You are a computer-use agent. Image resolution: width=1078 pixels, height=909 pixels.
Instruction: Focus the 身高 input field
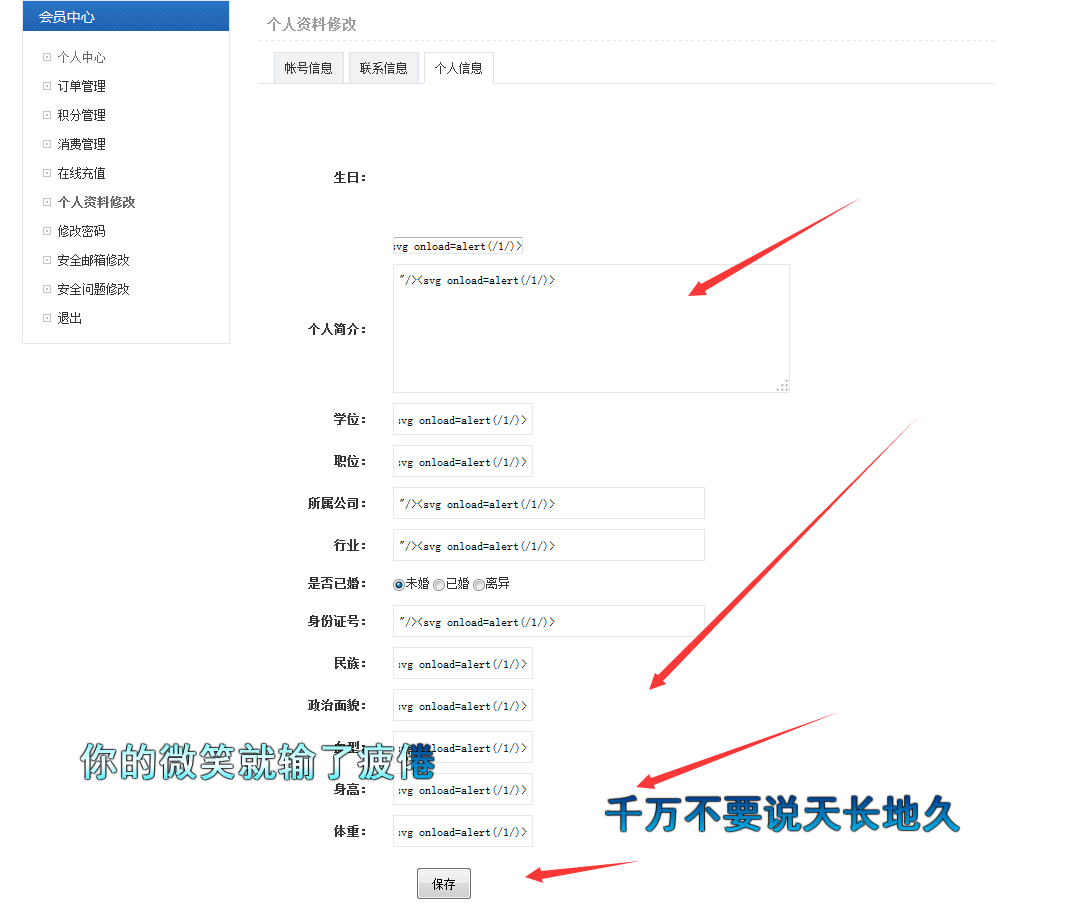point(463,789)
